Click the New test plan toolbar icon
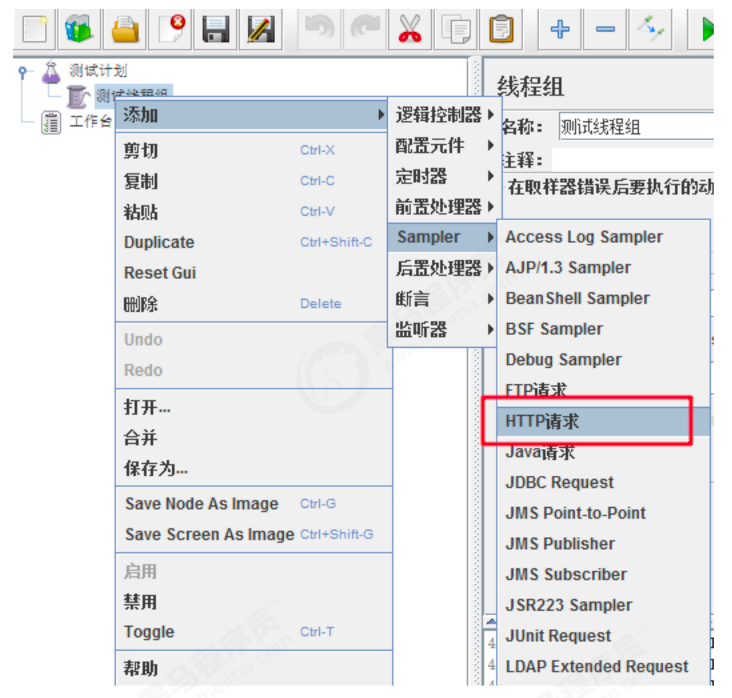Viewport: 732px width, 698px height. 35,29
